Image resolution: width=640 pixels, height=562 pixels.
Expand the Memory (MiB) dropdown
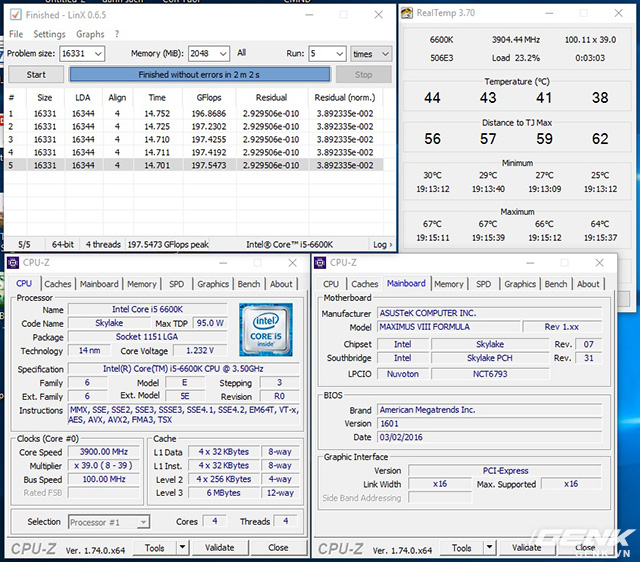click(223, 53)
